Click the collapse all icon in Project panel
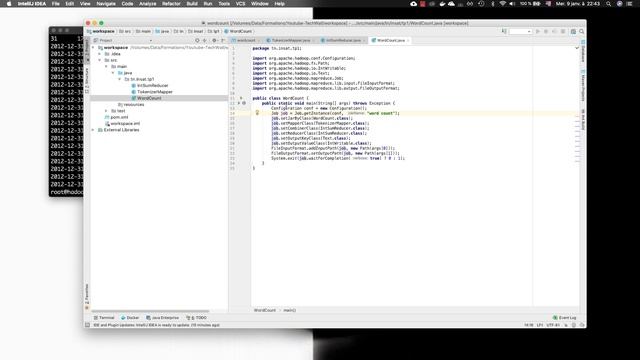 (205, 40)
